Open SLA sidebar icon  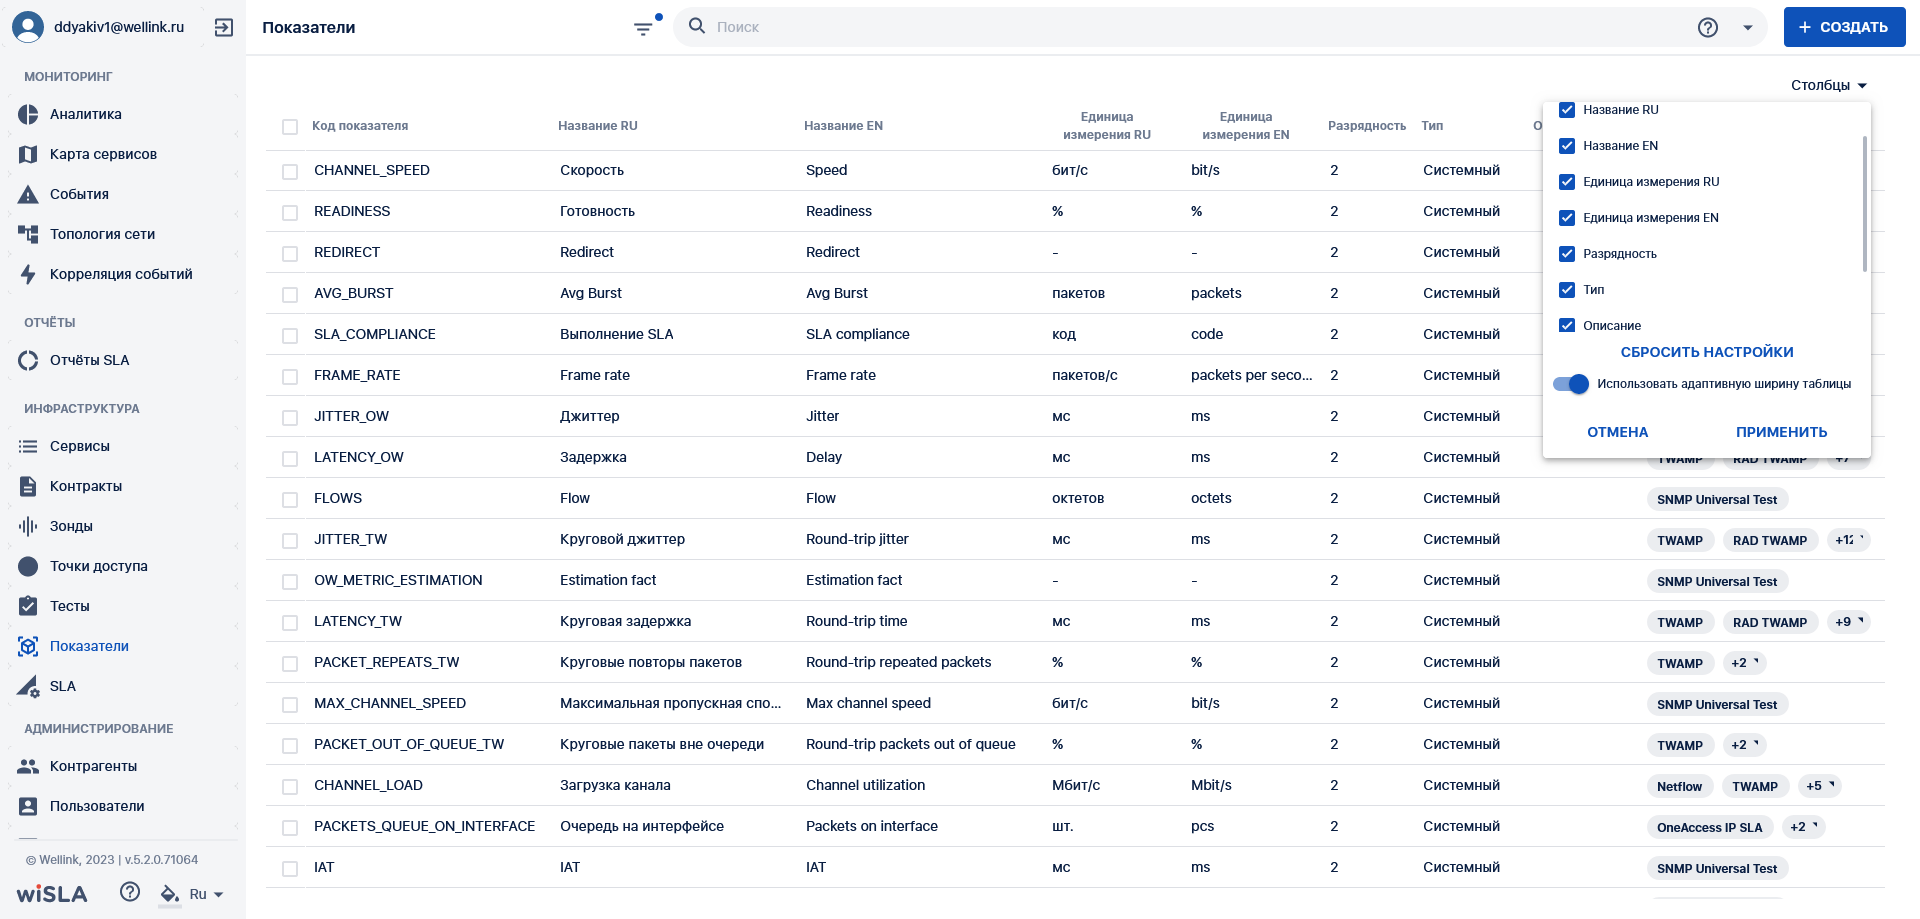[x=28, y=686]
